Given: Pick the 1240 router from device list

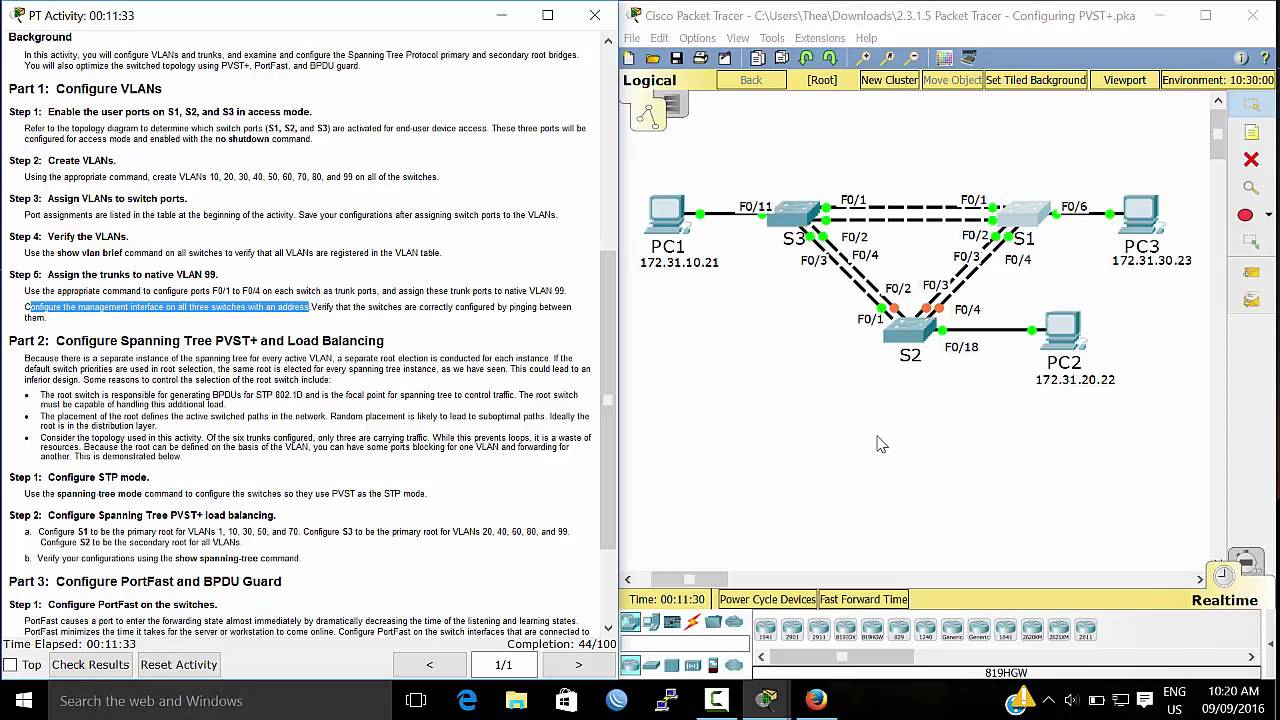Looking at the screenshot, I should 926,630.
